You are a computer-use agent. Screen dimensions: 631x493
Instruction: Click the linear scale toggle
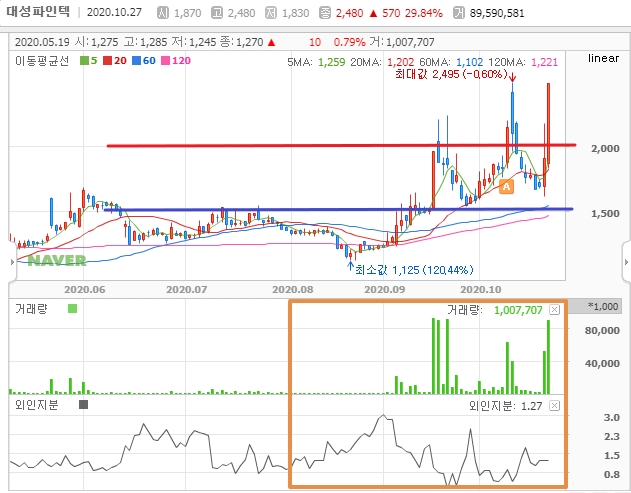[x=603, y=58]
